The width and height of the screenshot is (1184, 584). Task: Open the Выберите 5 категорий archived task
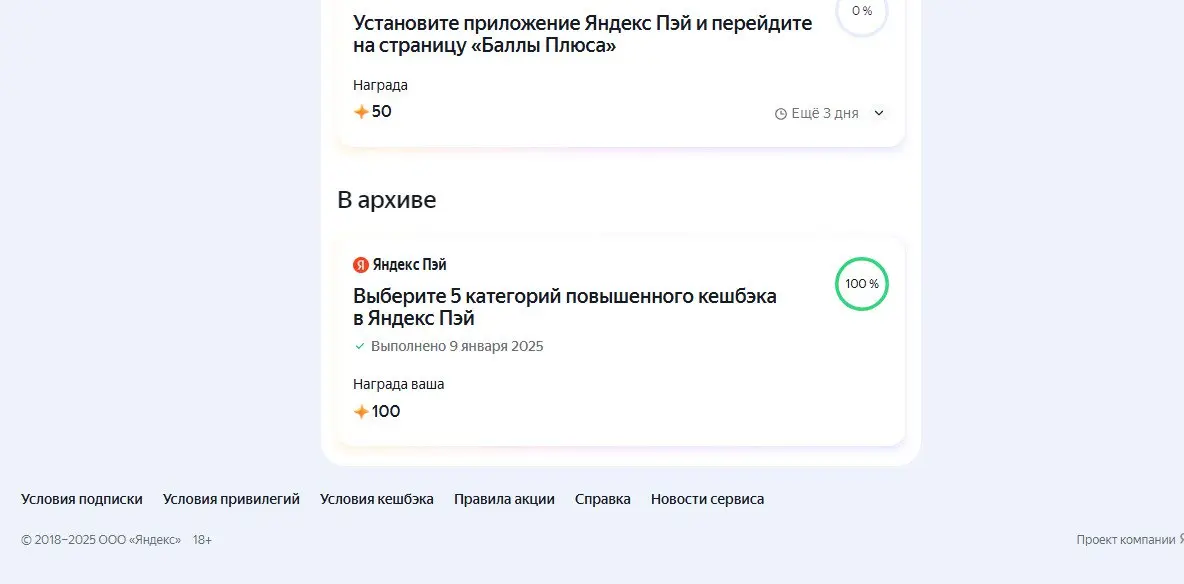tap(565, 307)
